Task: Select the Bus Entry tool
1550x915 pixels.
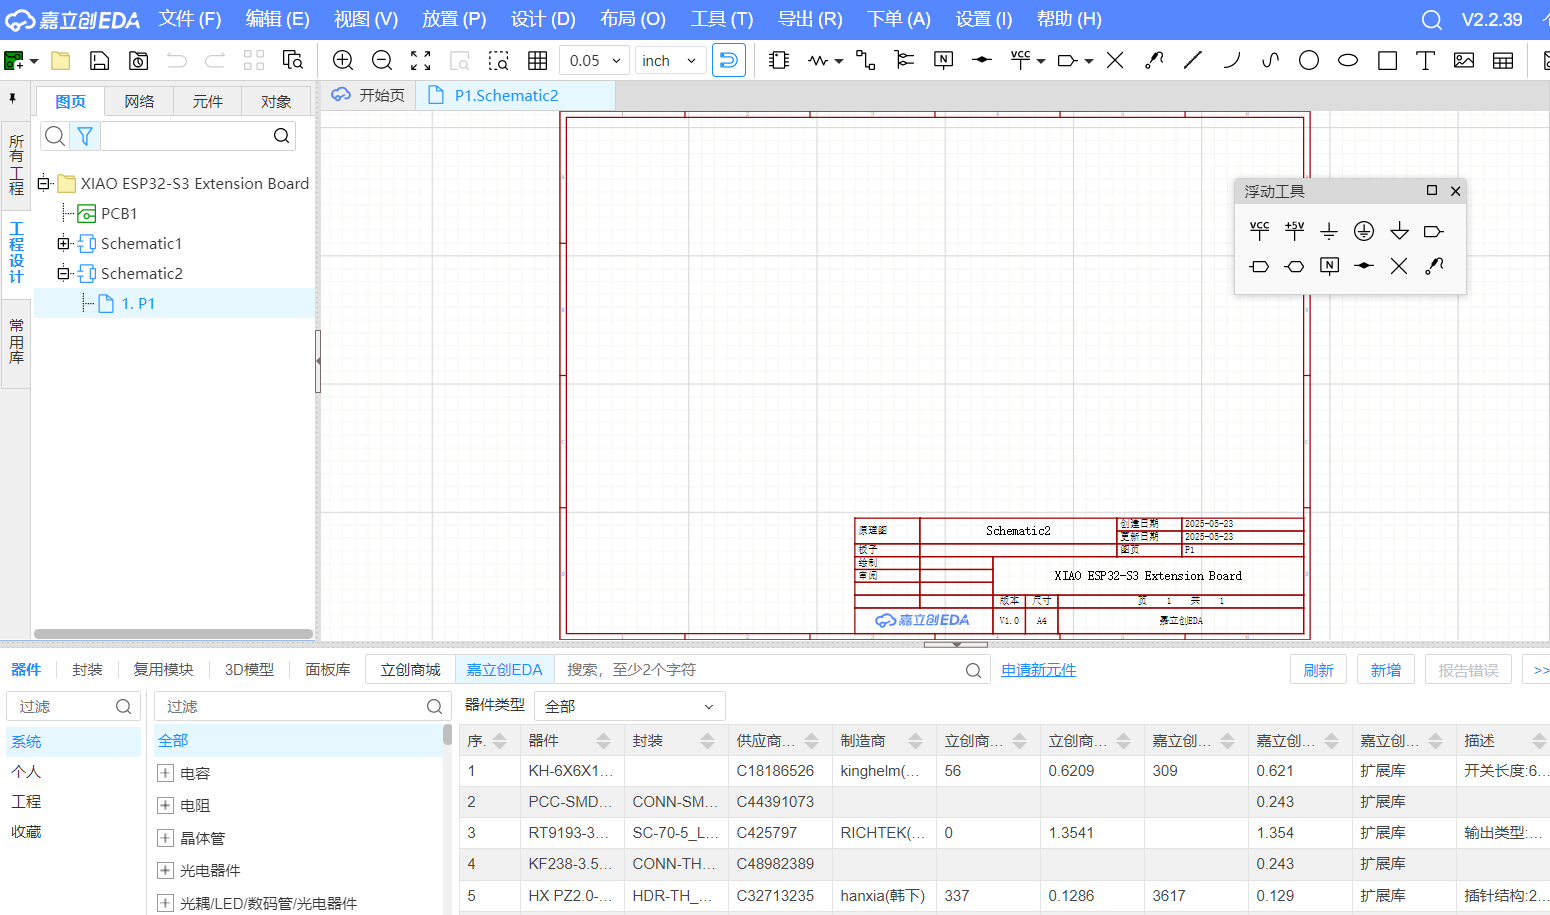Action: click(904, 60)
